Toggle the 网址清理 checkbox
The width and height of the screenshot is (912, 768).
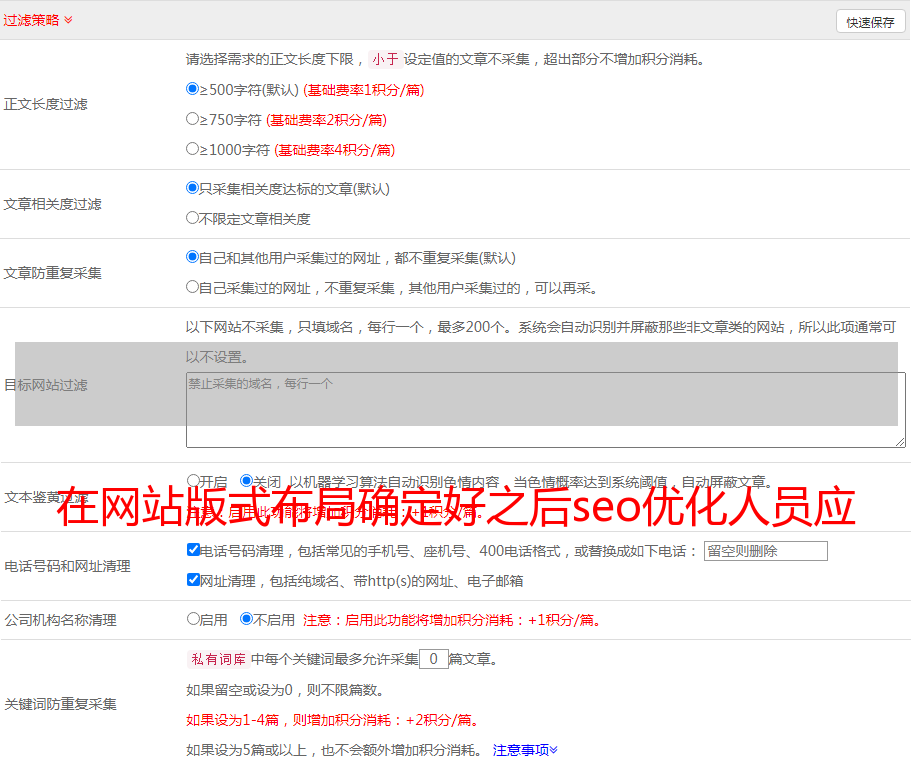pyautogui.click(x=193, y=580)
